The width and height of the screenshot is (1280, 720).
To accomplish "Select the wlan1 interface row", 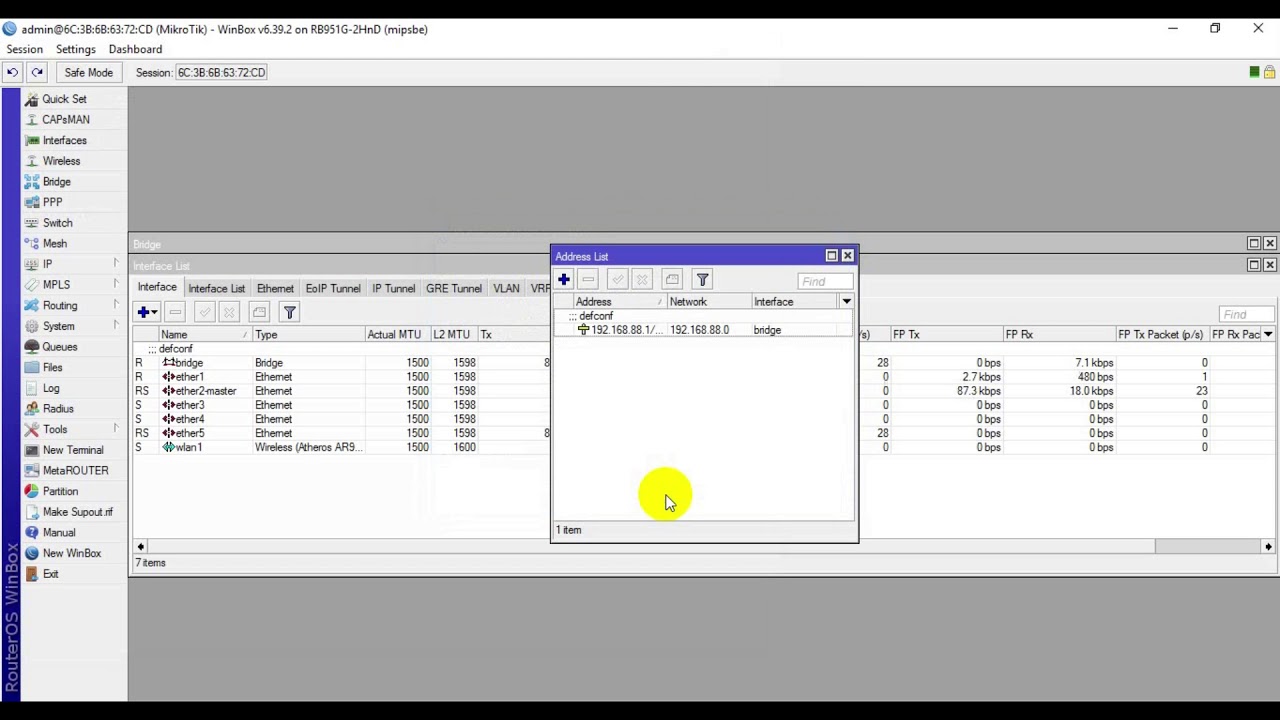I will [342, 447].
